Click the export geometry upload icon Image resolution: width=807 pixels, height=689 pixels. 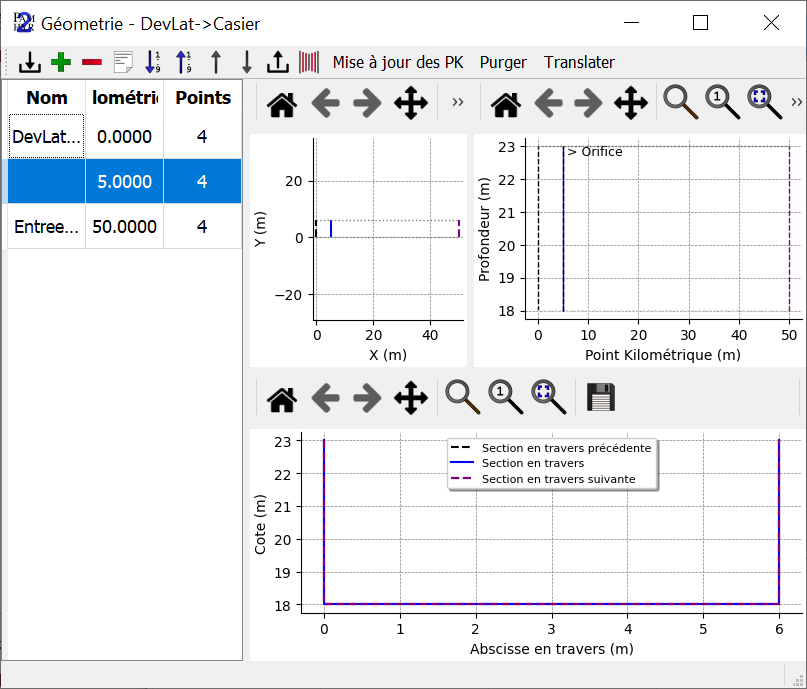[277, 62]
